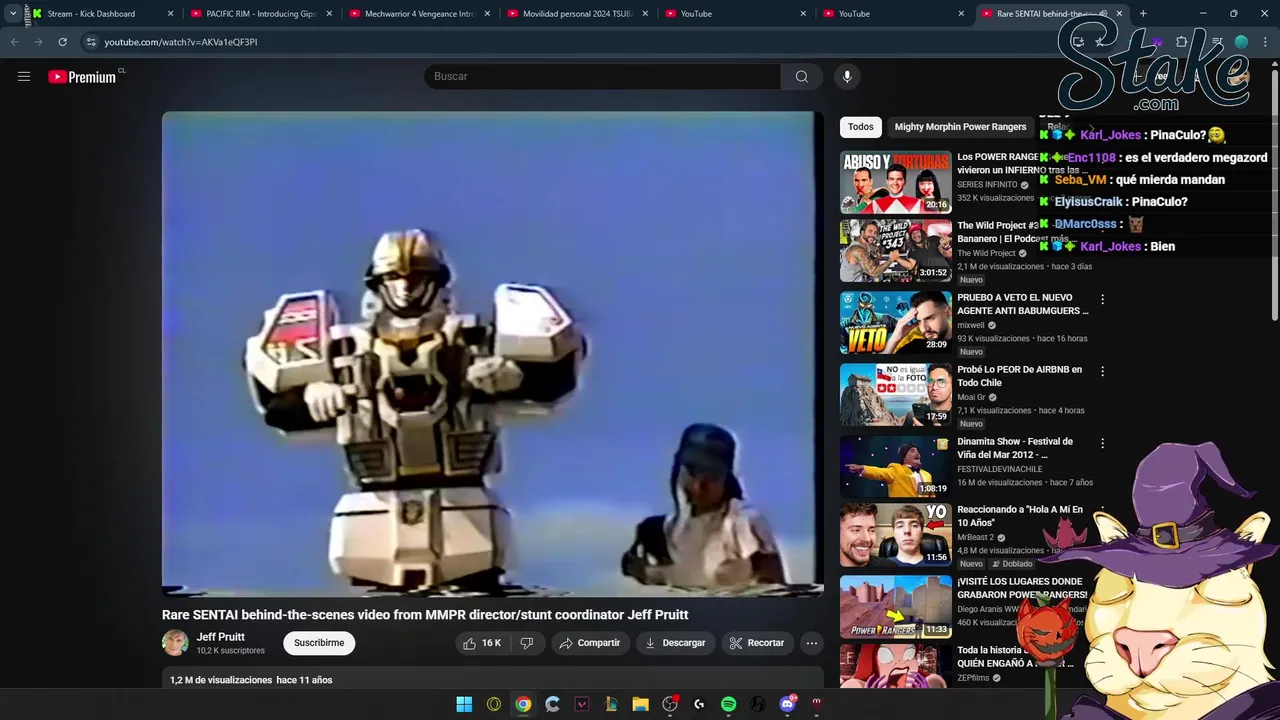
Task: Open a new browser tab
Action: coord(1143,14)
